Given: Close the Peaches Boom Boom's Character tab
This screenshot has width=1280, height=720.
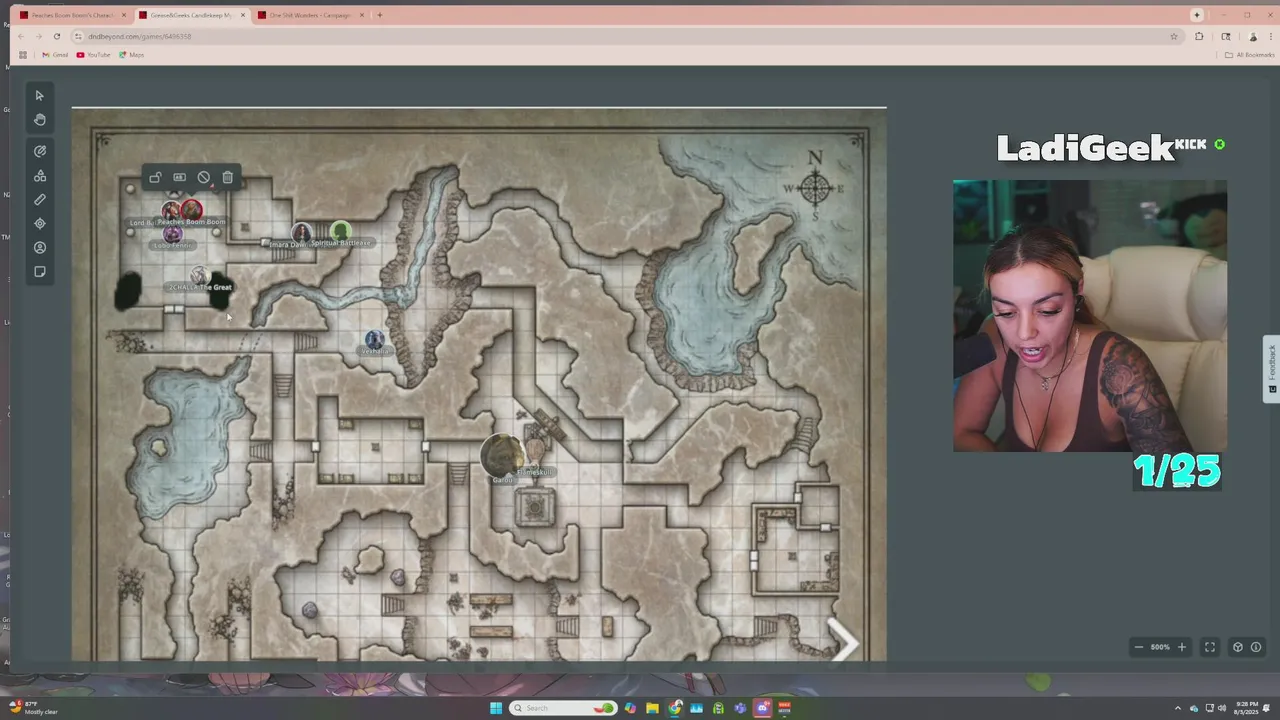Looking at the screenshot, I should pyautogui.click(x=124, y=15).
